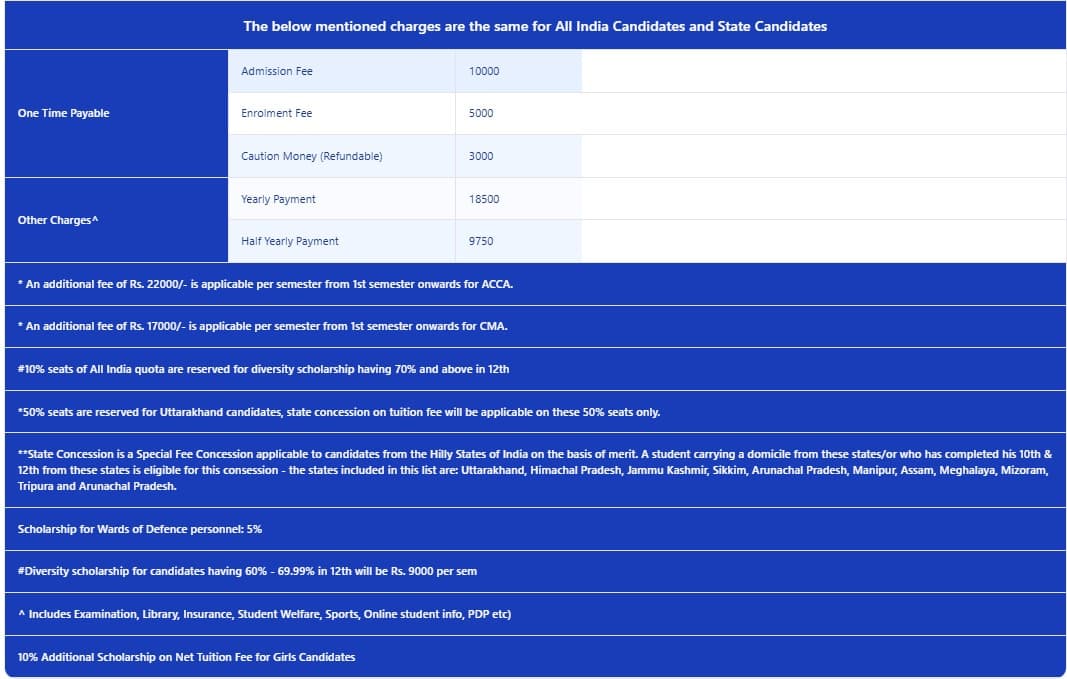1067x679 pixels.
Task: Click the One Time Payable row header
Action: click(64, 113)
